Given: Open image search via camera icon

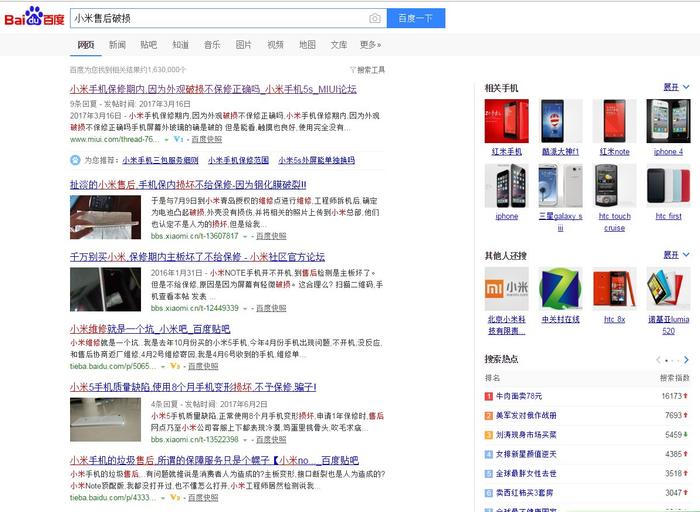Looking at the screenshot, I should pos(375,18).
